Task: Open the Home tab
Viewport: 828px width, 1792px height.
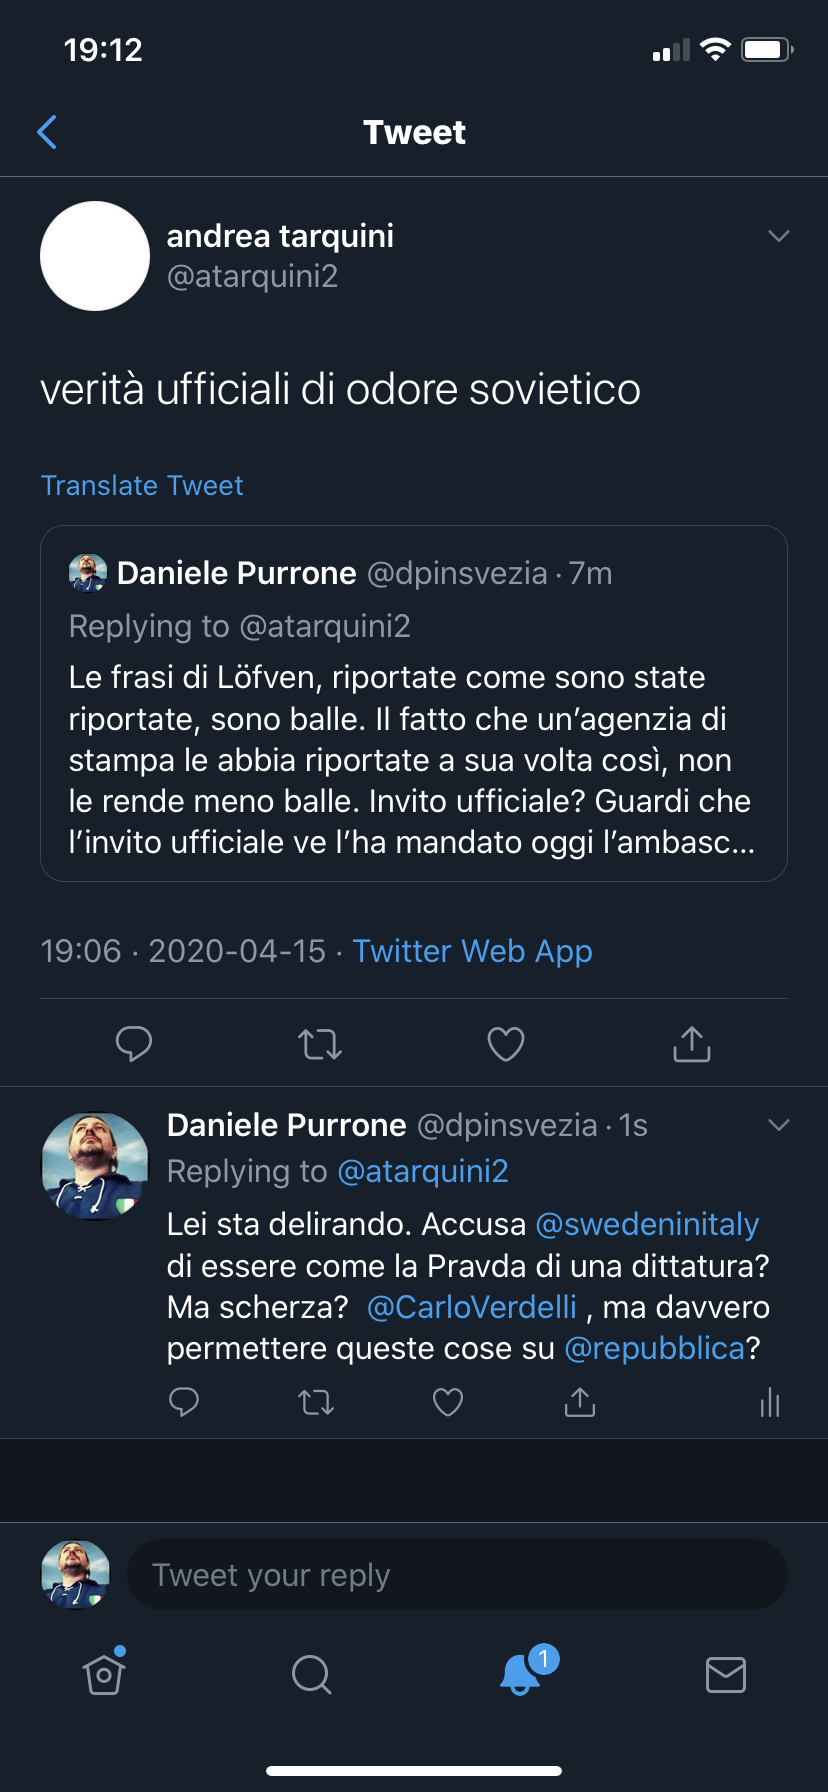Action: [x=104, y=1674]
